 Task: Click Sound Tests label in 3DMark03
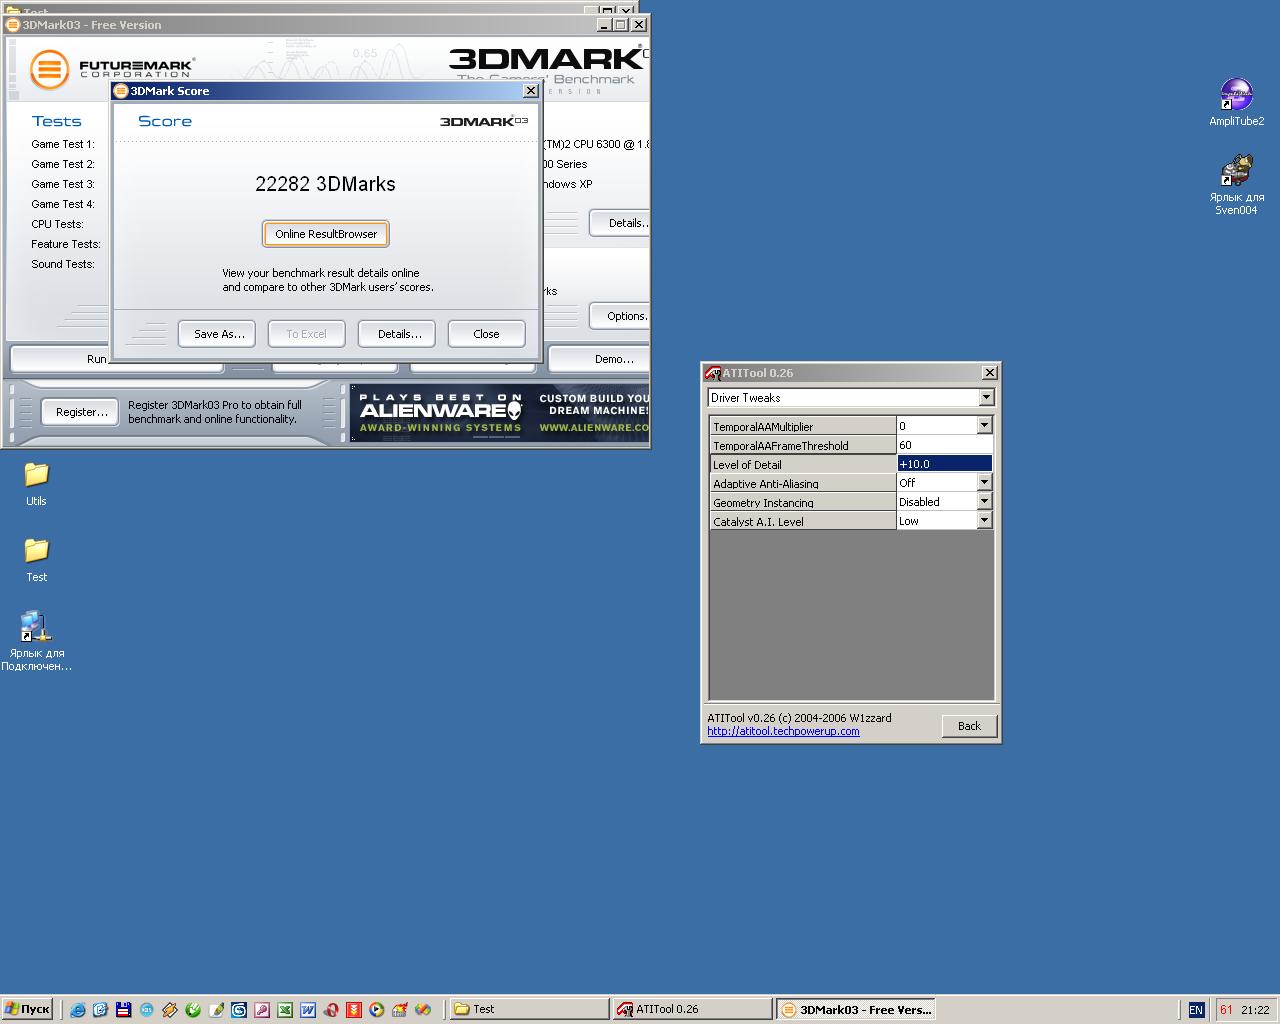click(63, 264)
